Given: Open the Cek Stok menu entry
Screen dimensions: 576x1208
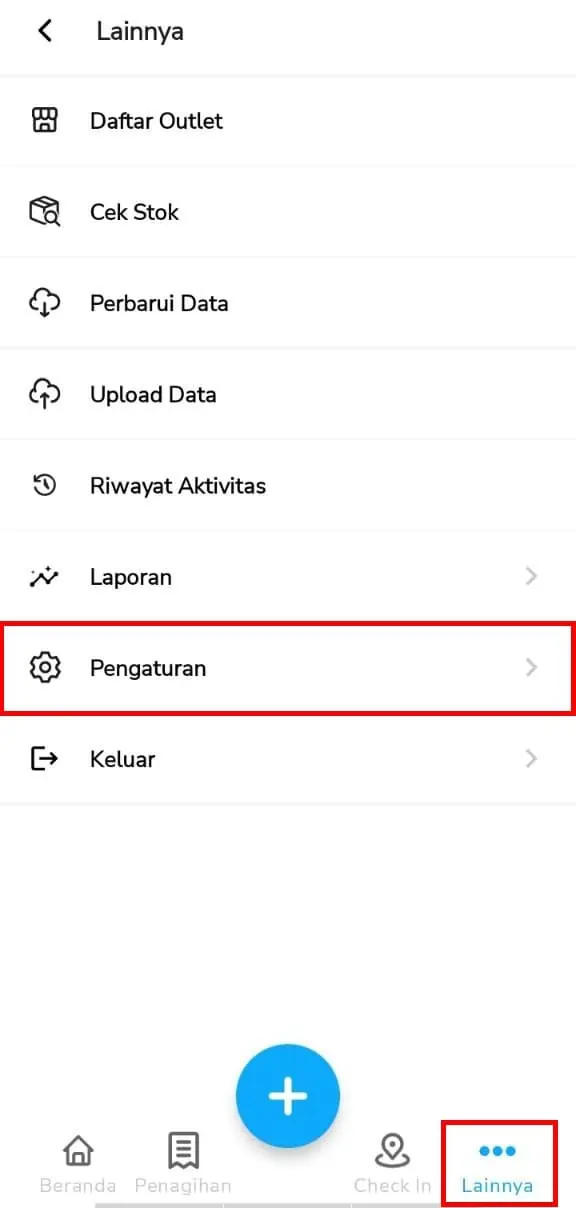Looking at the screenshot, I should 288,212.
